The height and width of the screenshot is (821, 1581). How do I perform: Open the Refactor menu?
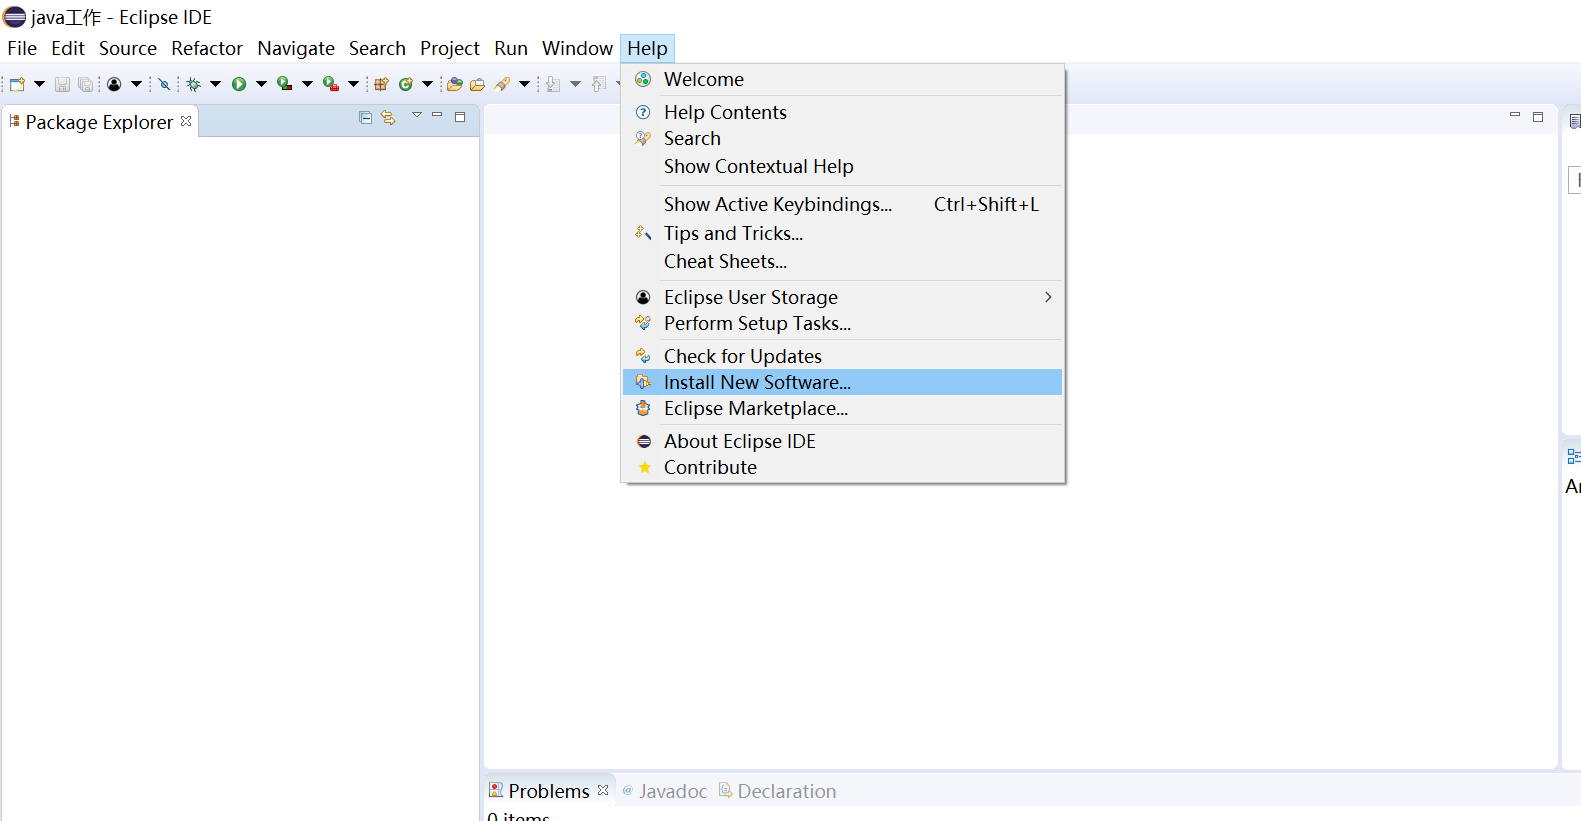(207, 48)
